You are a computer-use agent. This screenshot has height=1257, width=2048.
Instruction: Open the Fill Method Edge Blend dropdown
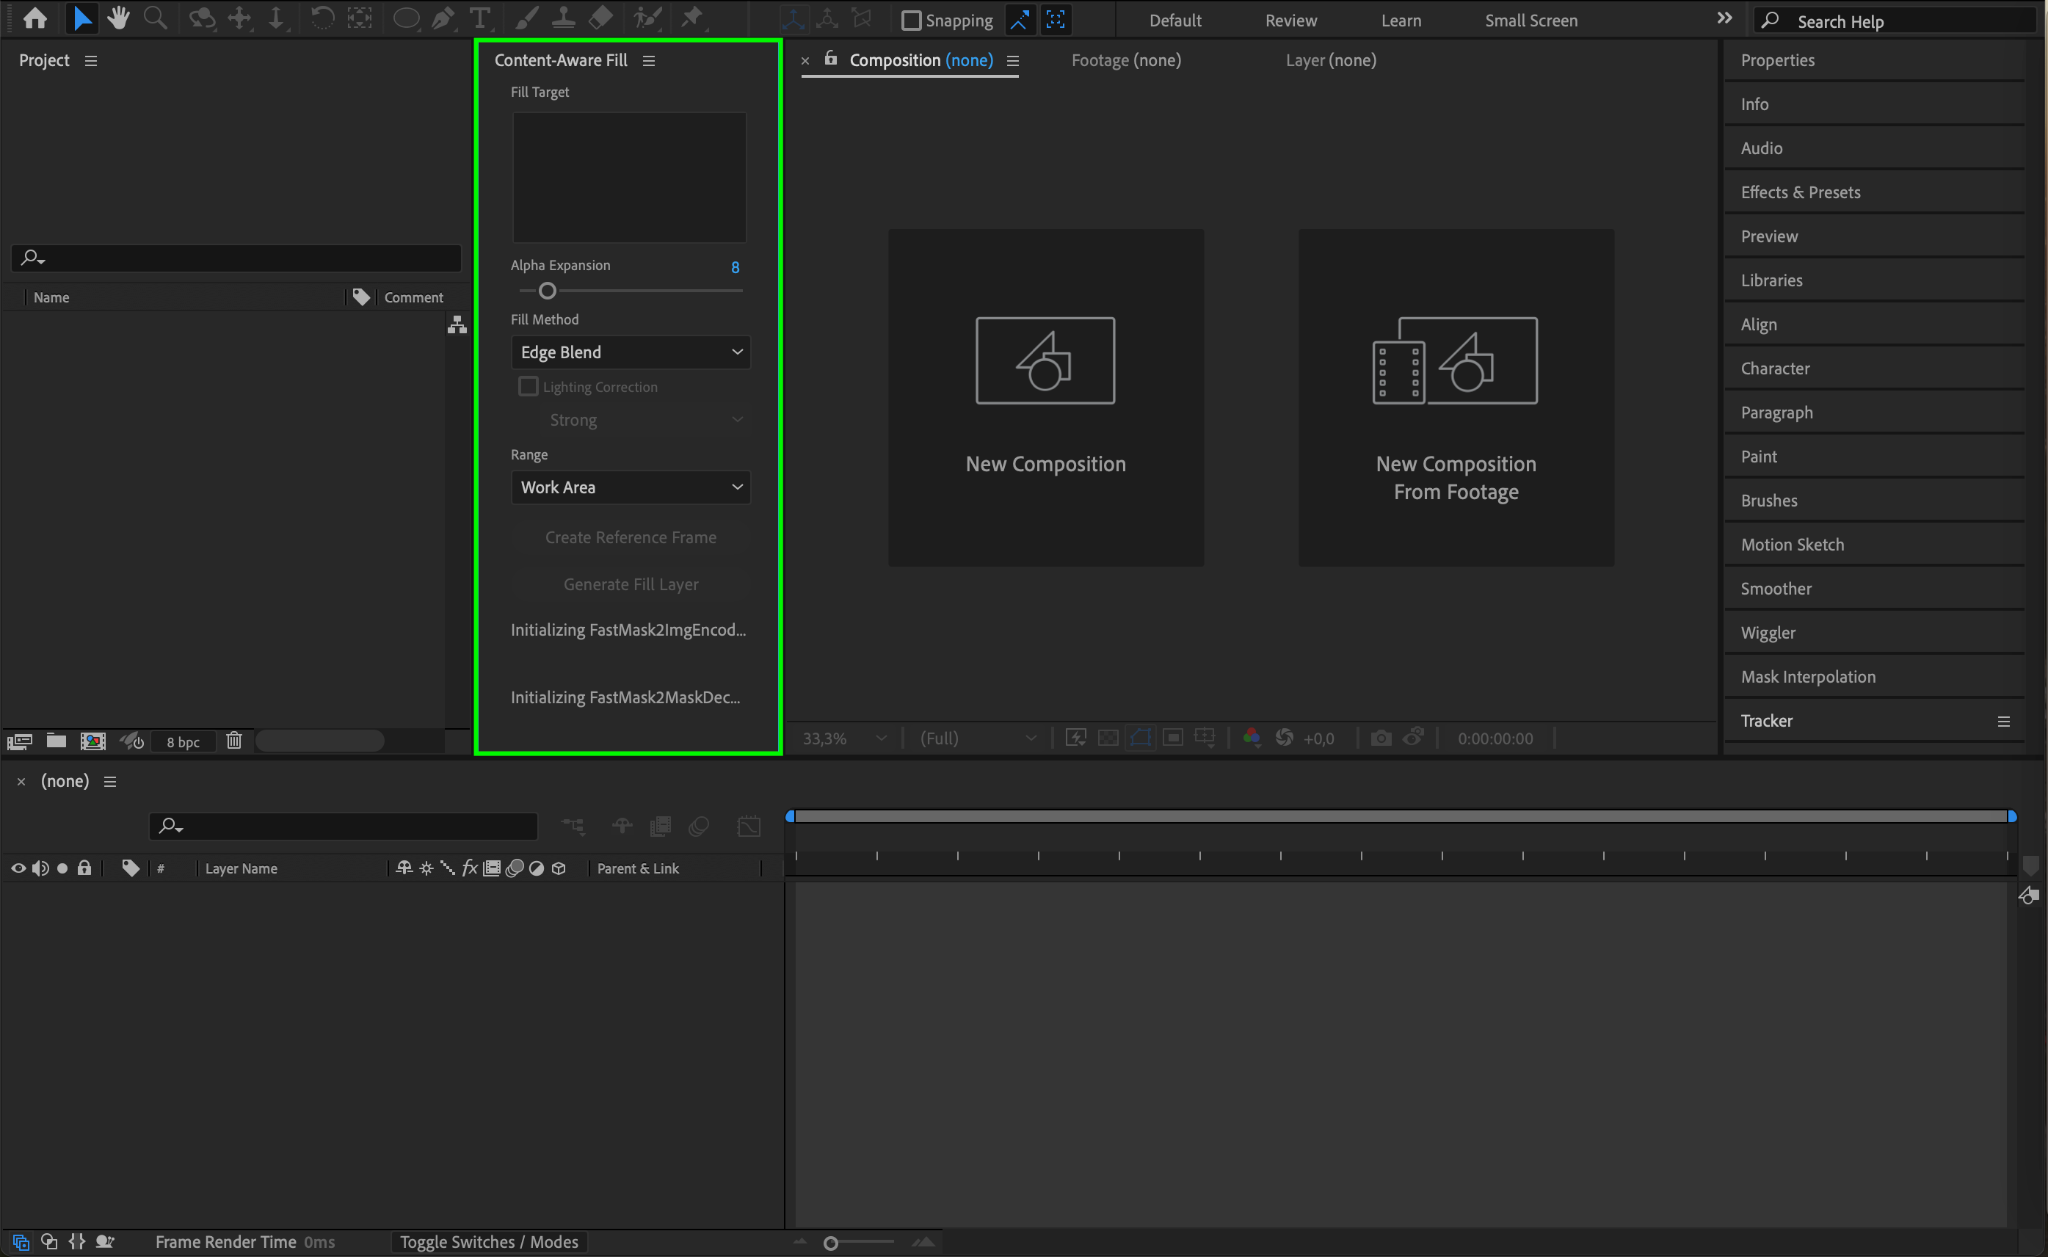[630, 352]
